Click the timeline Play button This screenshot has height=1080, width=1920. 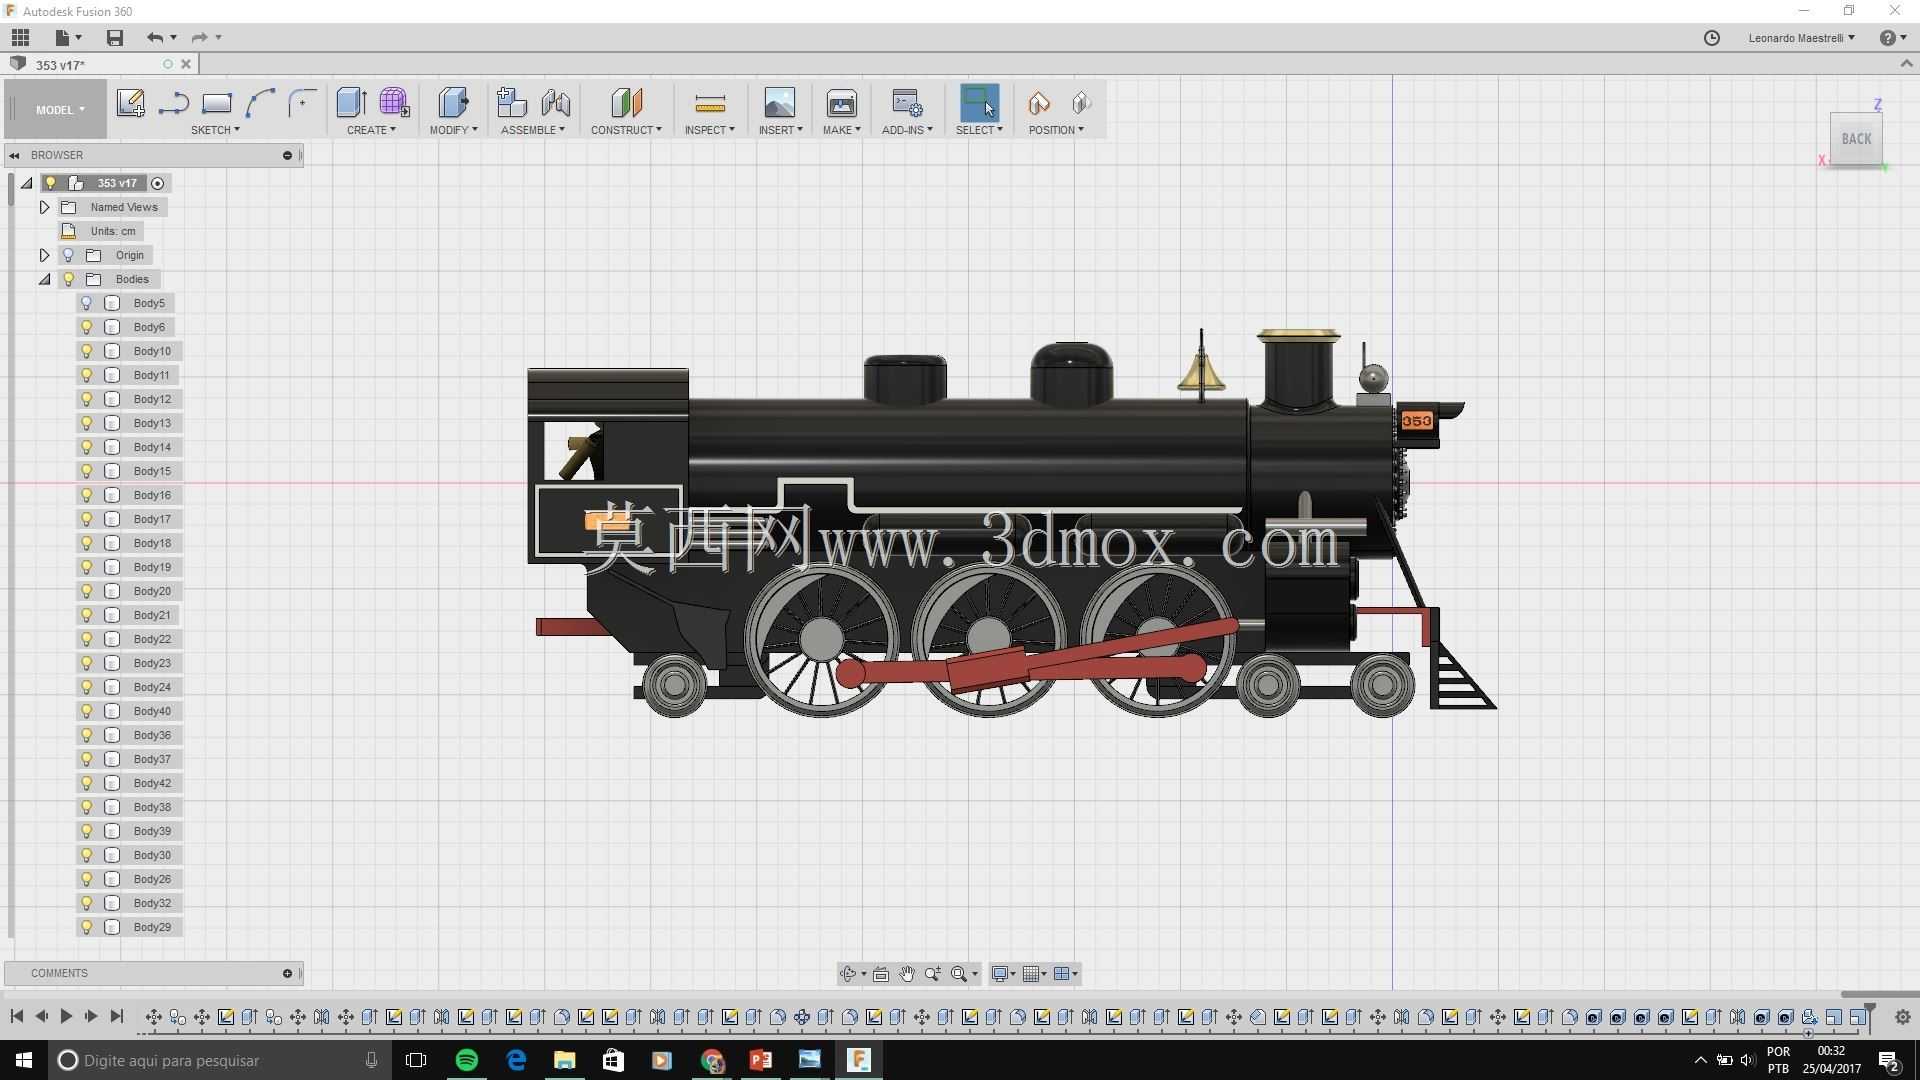point(66,1016)
